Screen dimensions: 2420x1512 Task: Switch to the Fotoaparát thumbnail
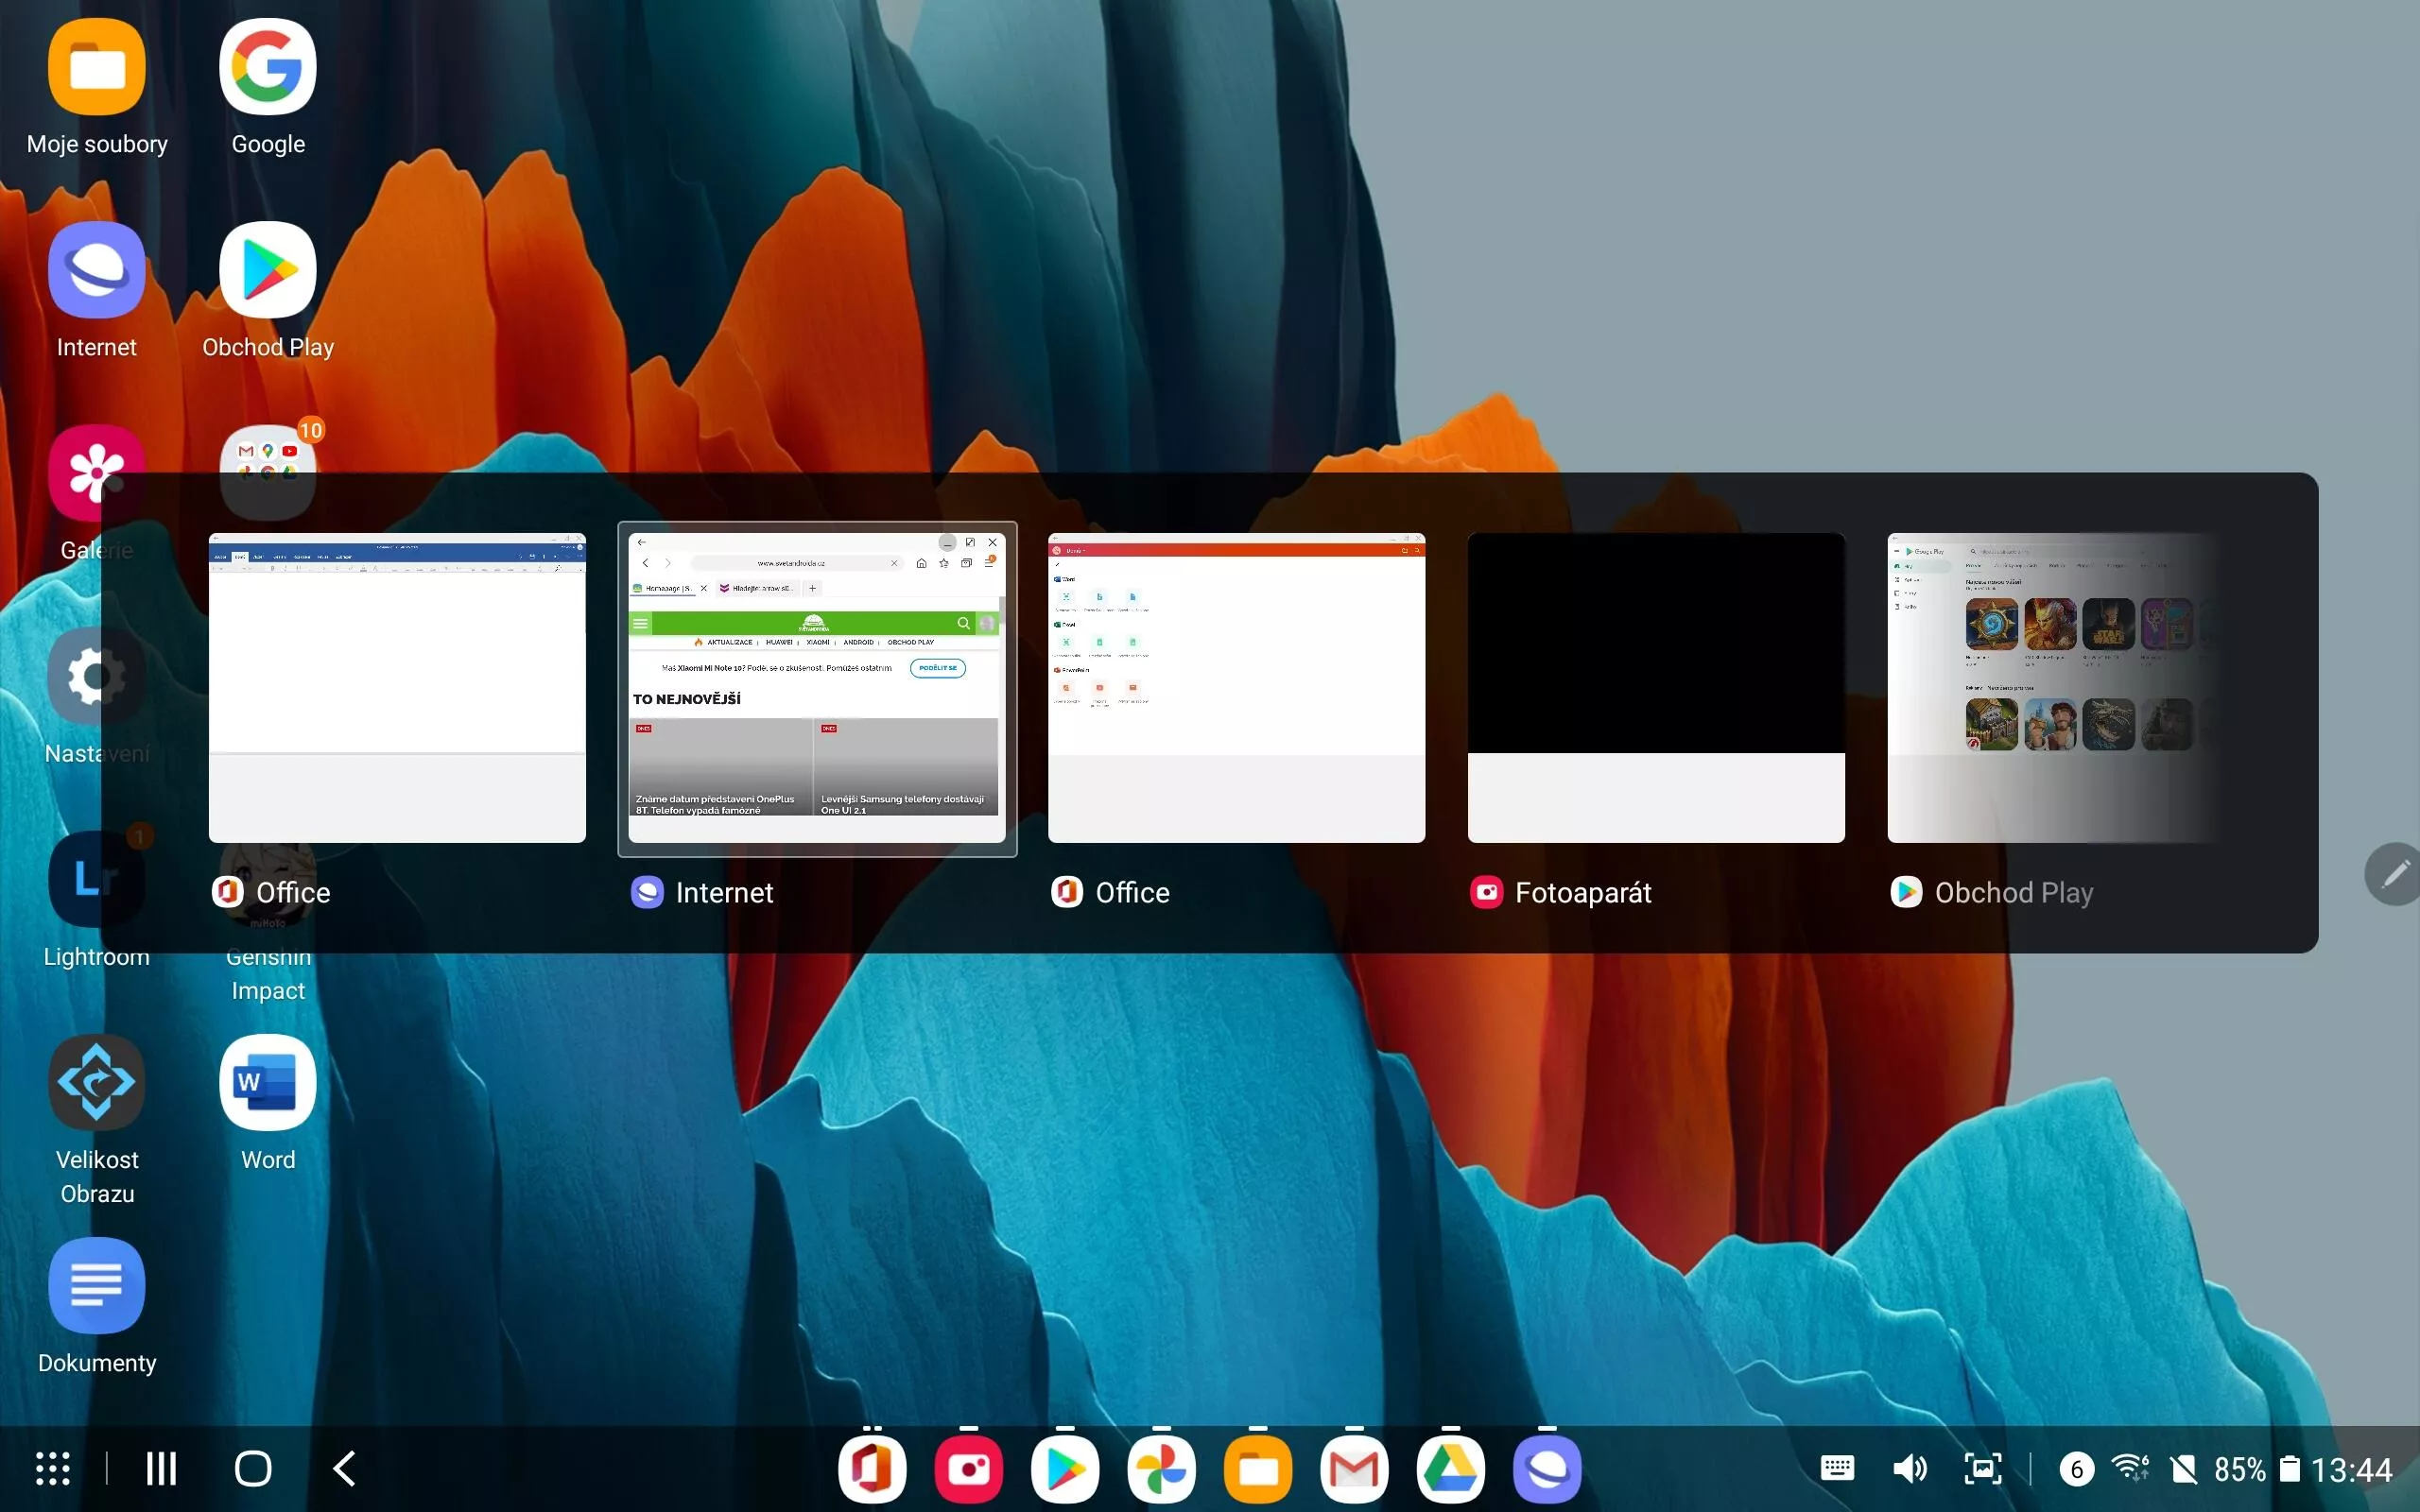(1656, 688)
